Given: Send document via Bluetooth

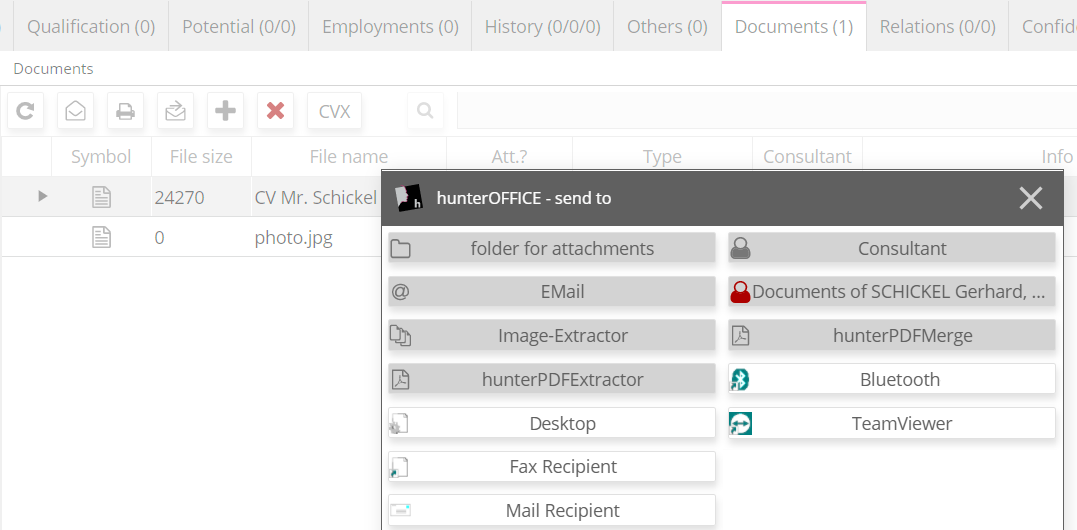Looking at the screenshot, I should pyautogui.click(x=892, y=379).
